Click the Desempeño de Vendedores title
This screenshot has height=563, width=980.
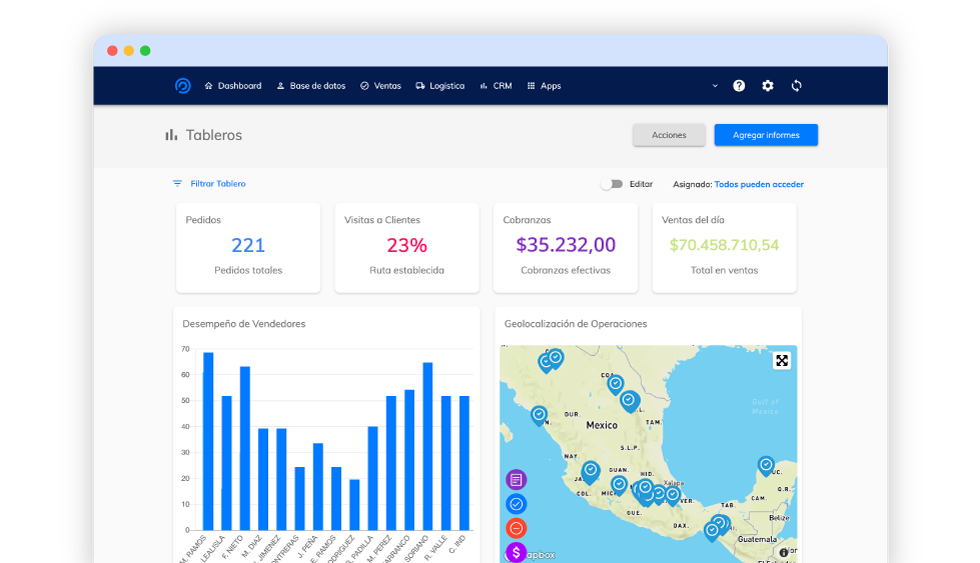pos(244,324)
